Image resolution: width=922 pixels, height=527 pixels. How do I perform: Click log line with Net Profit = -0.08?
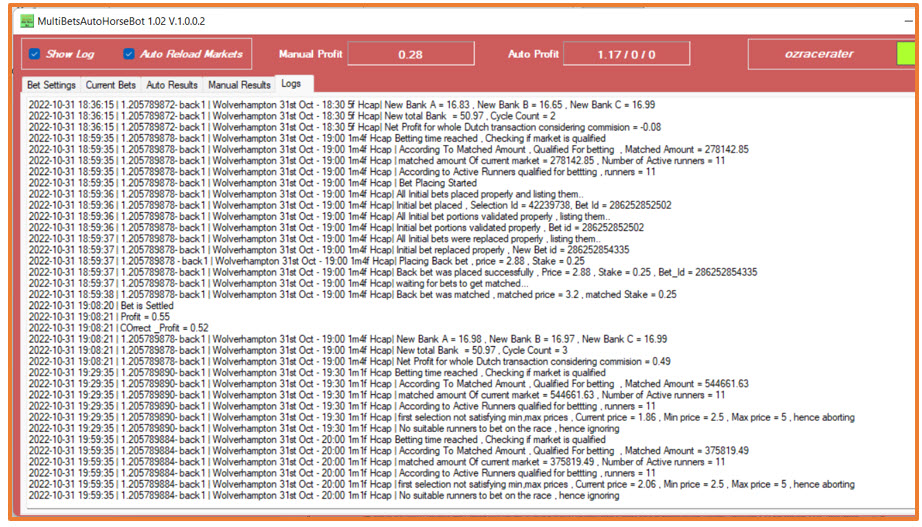[x=345, y=127]
